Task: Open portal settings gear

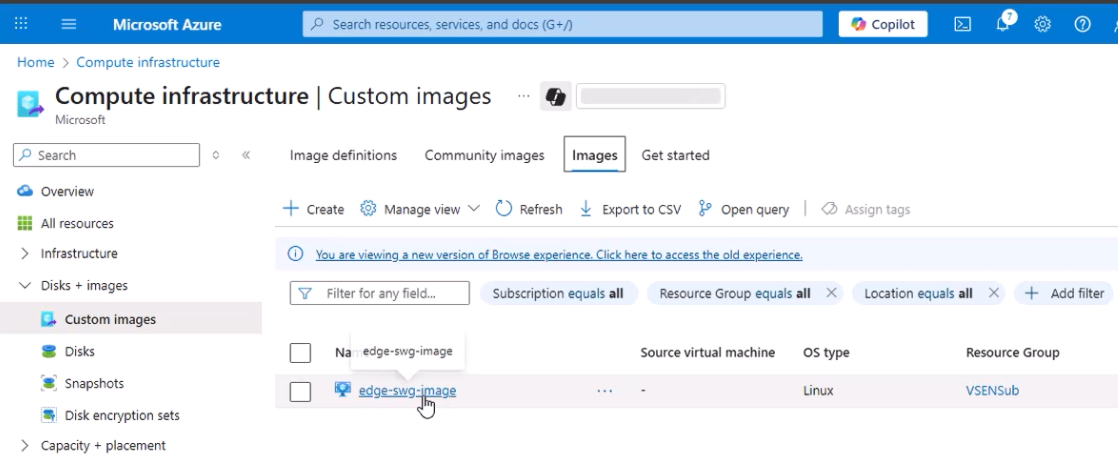Action: tap(1042, 24)
